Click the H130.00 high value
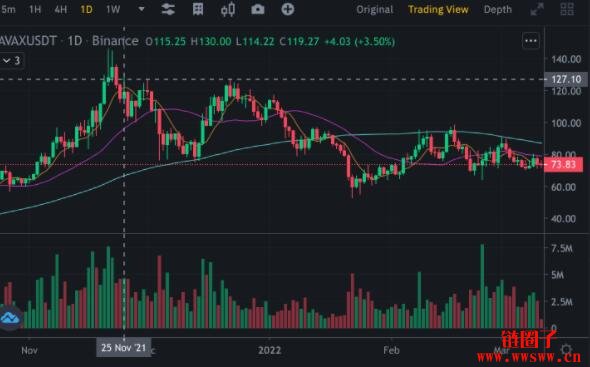This screenshot has height=367, width=590. coord(211,41)
